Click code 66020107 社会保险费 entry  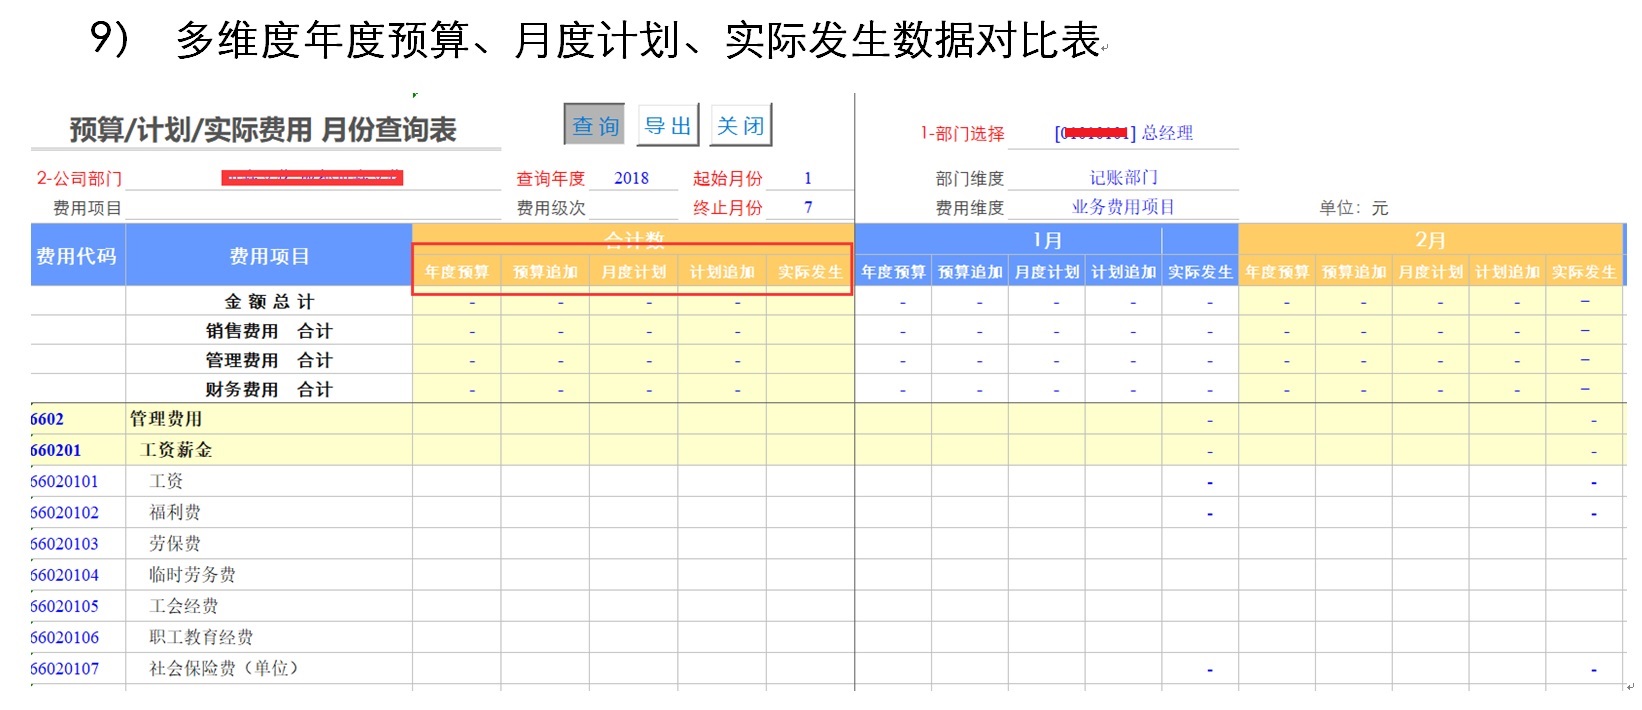(65, 668)
